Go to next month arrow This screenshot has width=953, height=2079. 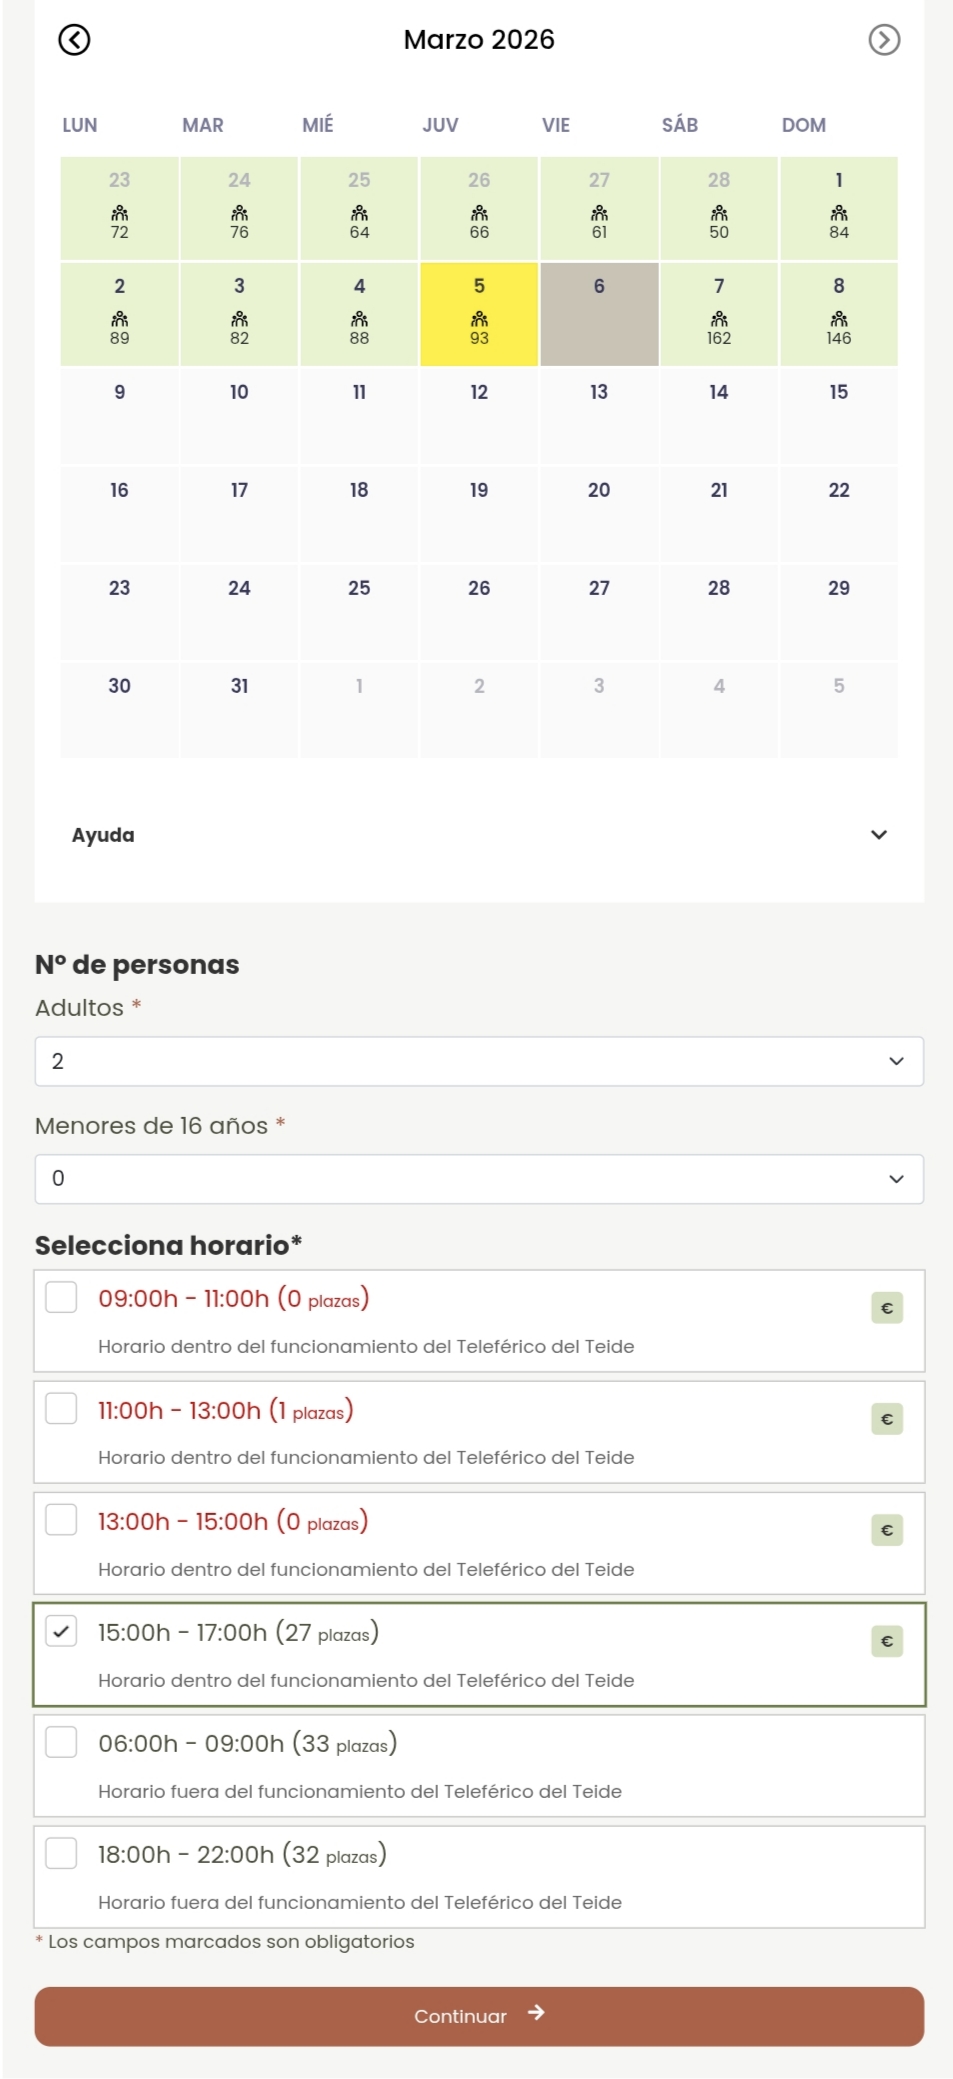tap(884, 40)
